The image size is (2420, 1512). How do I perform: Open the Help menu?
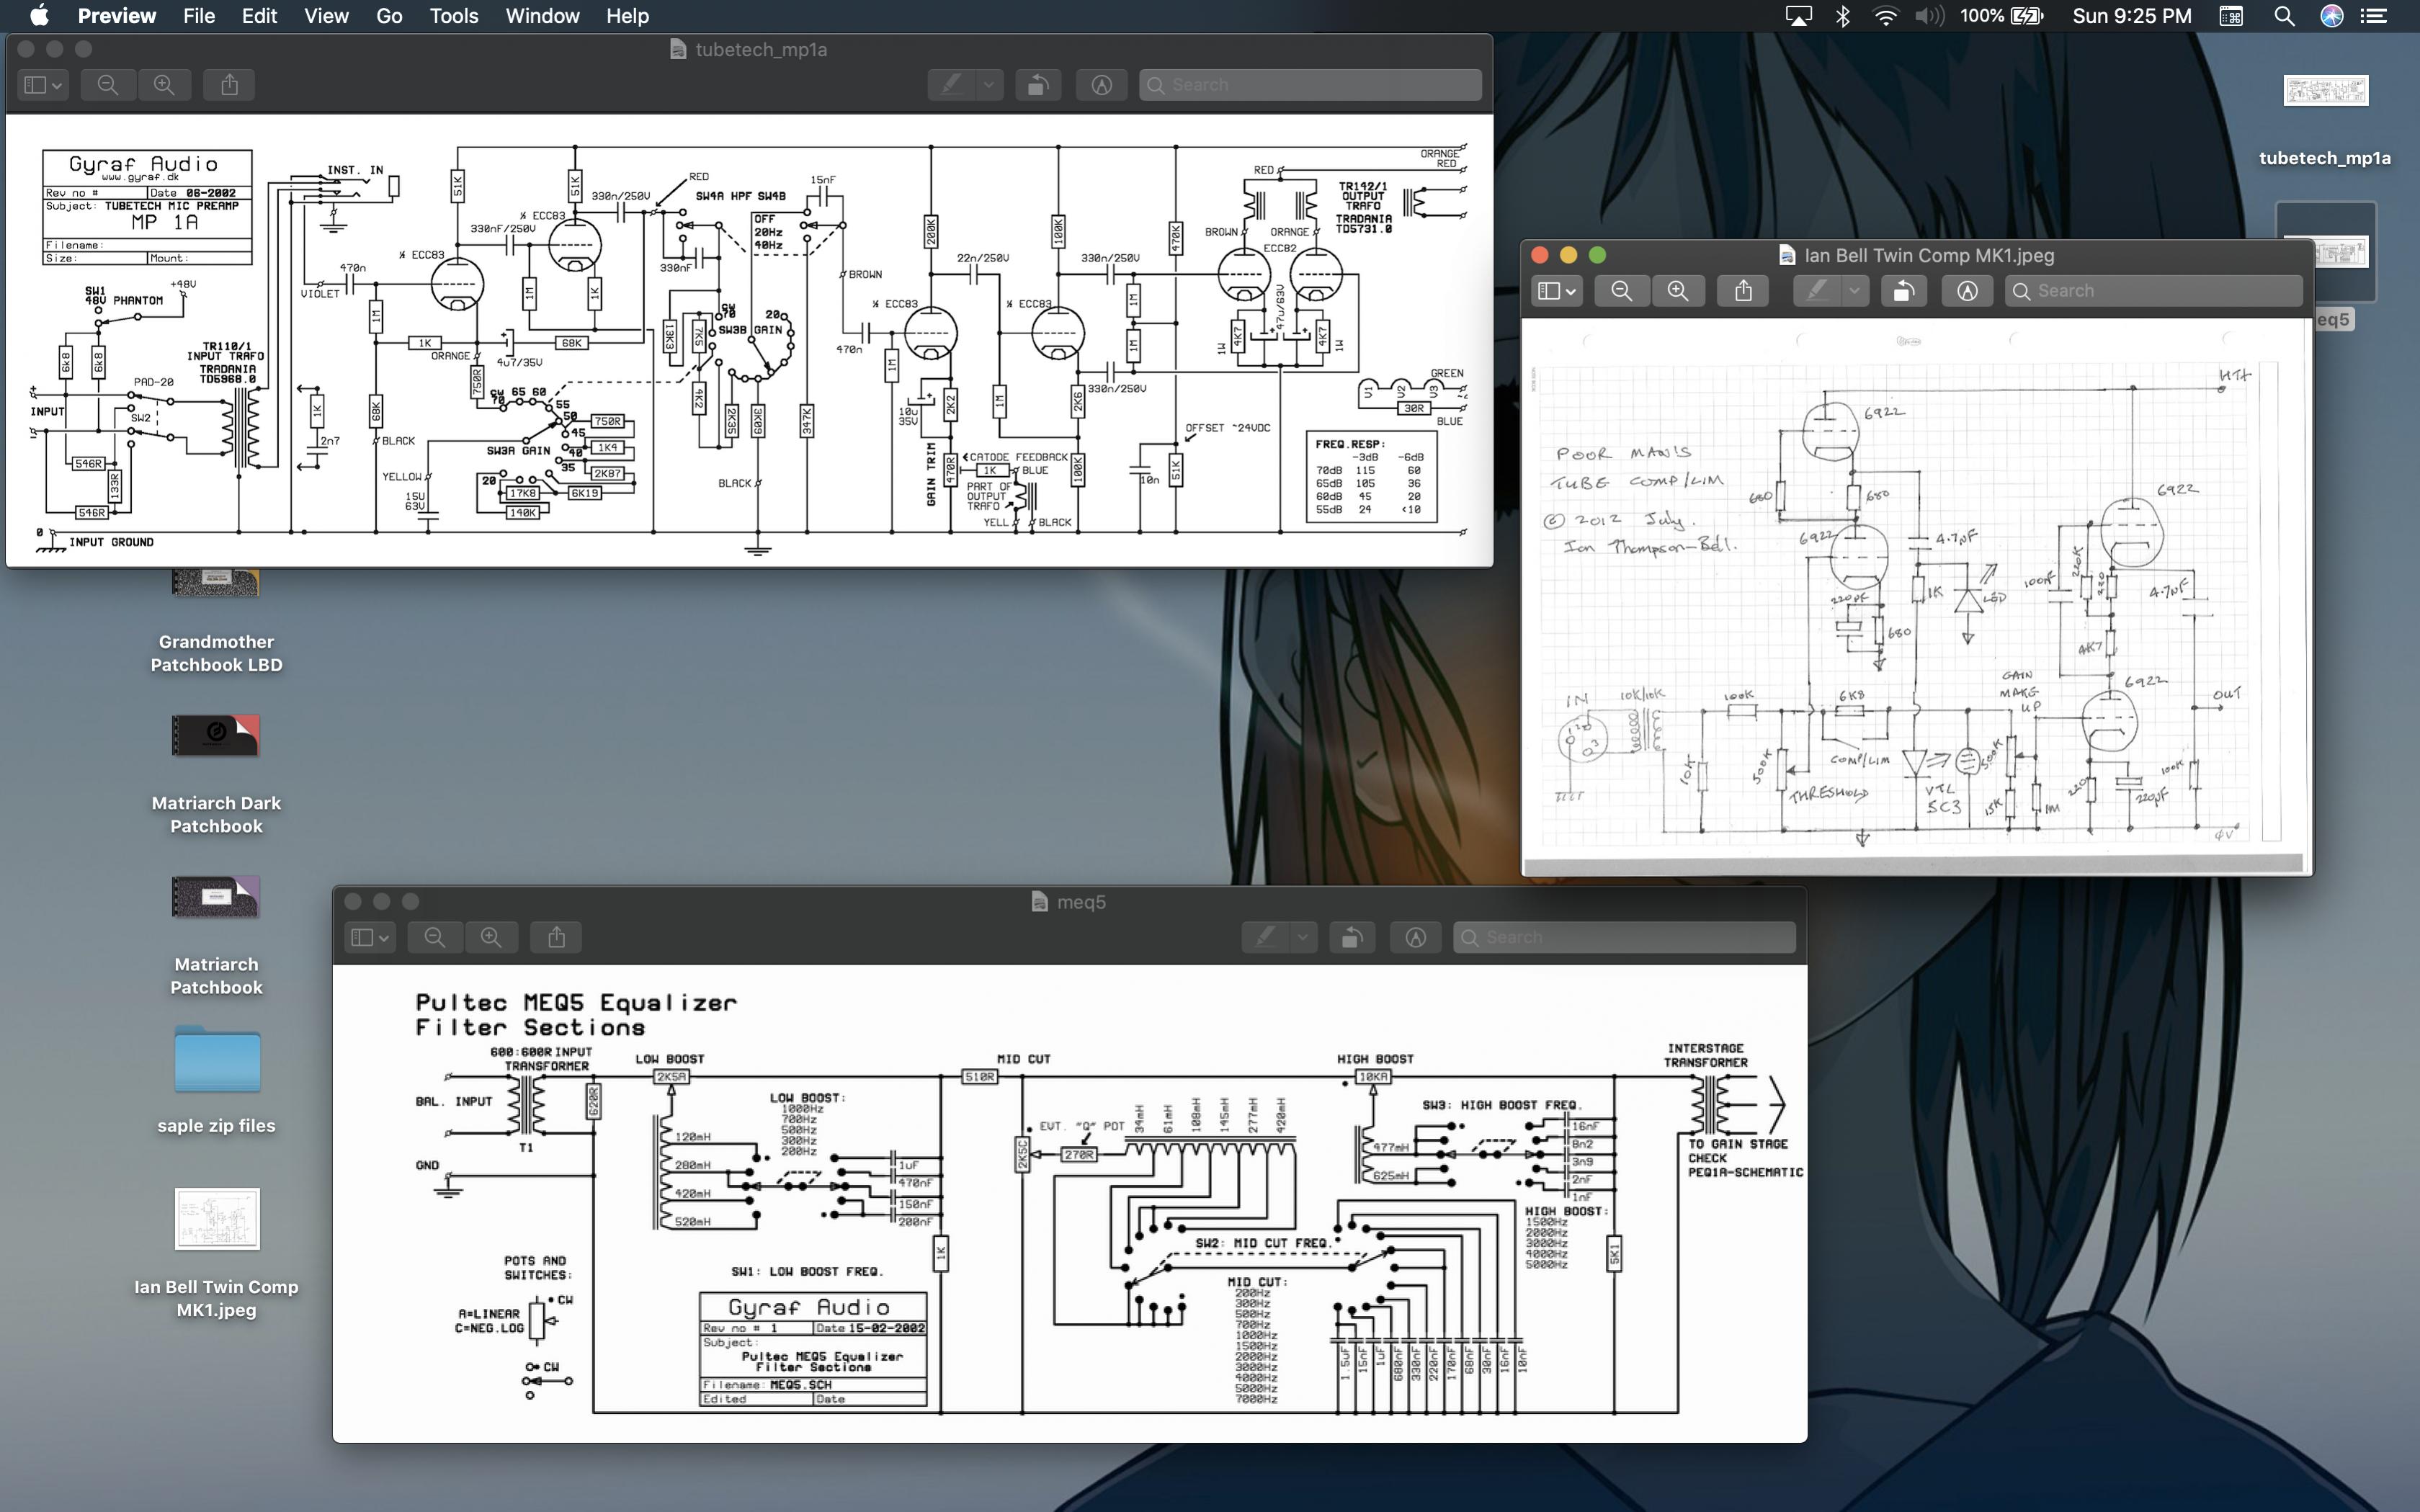point(627,16)
